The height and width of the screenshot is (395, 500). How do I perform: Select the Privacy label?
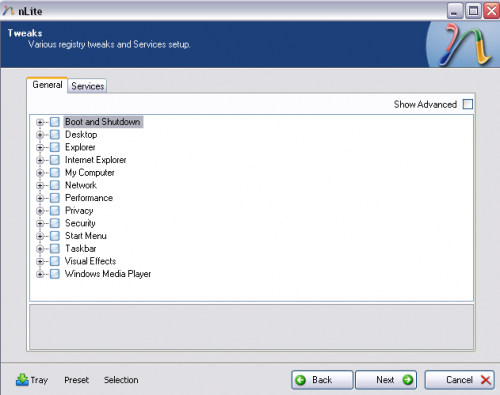[79, 211]
